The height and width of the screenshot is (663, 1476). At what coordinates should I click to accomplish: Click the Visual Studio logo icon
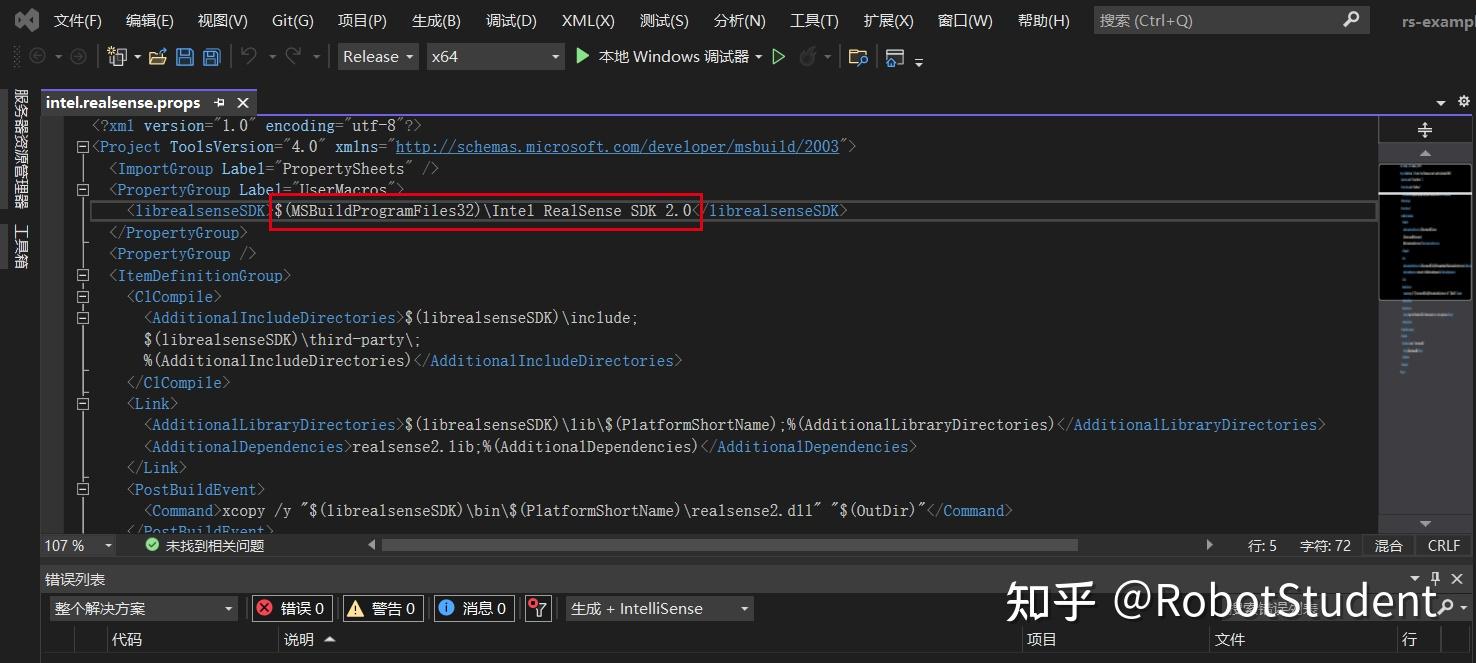pyautogui.click(x=27, y=20)
